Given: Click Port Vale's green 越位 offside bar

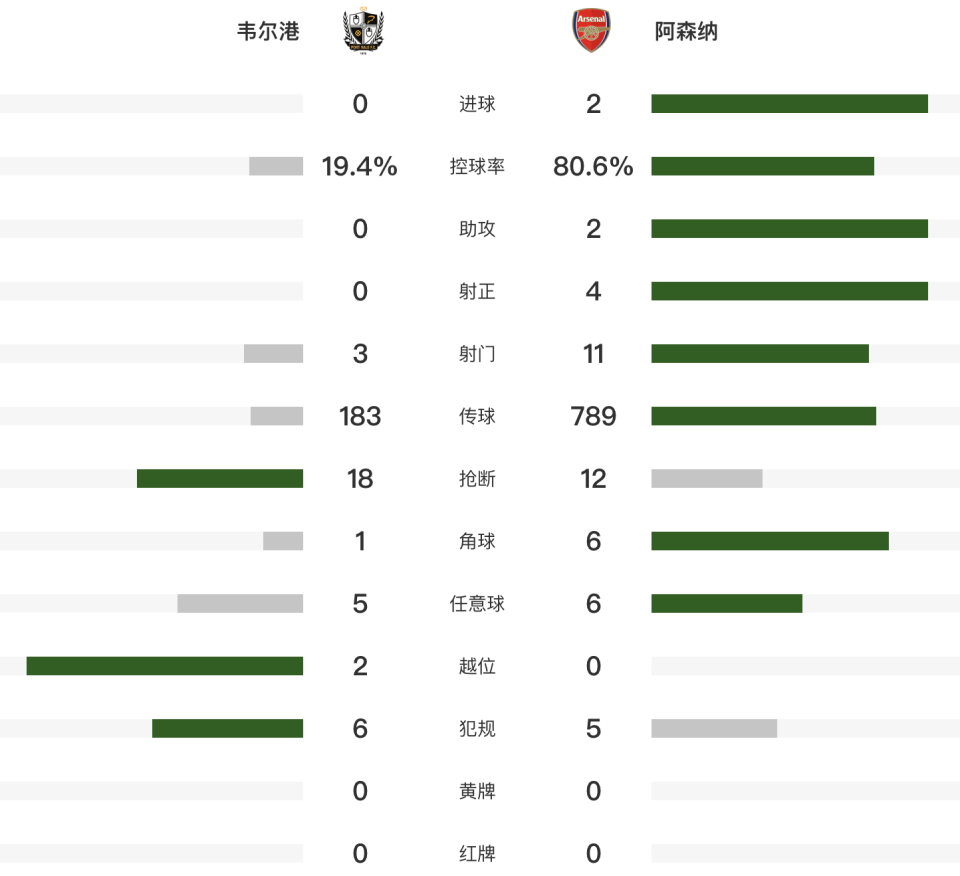Looking at the screenshot, I should click(165, 666).
